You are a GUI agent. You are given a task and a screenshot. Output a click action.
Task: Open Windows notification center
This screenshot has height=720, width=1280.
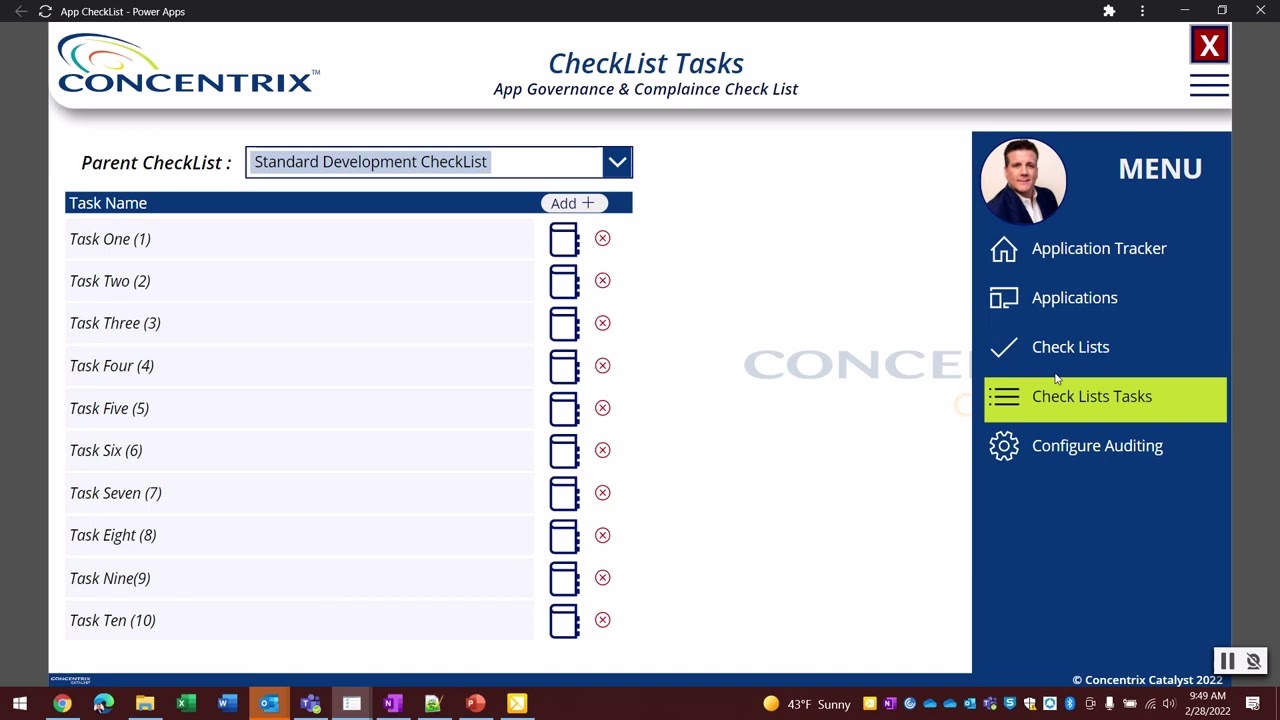tap(1253, 704)
